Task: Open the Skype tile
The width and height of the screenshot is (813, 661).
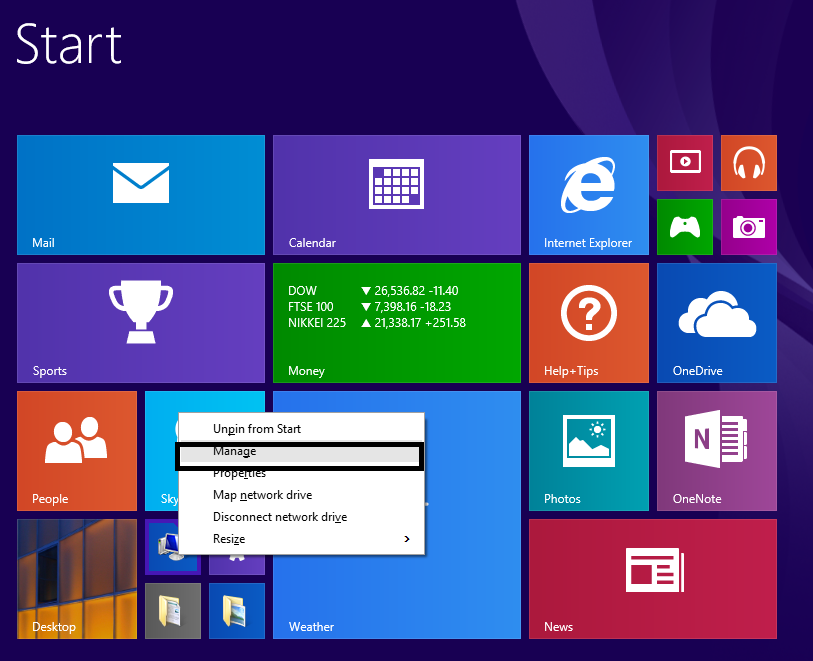Action: click(161, 451)
